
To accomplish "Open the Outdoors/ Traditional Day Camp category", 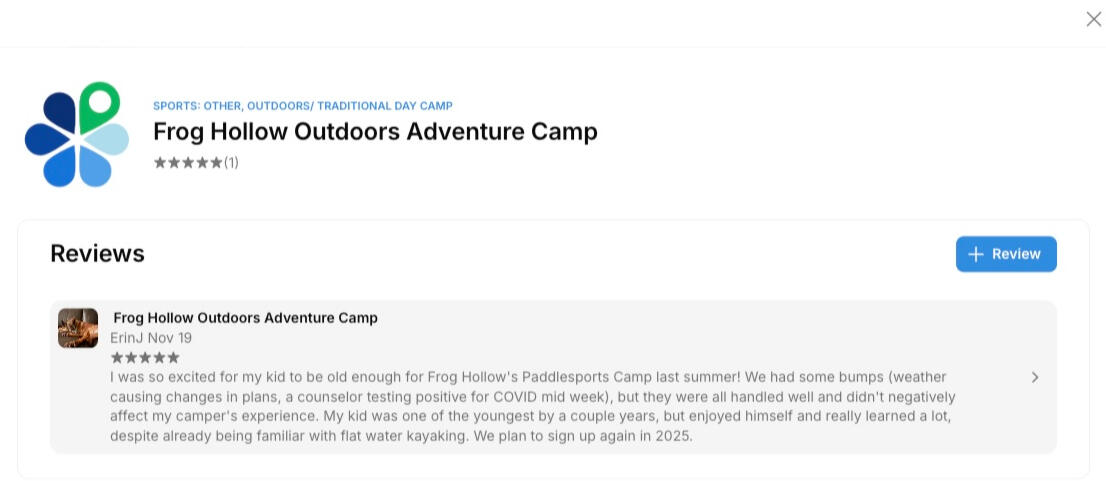I will (x=350, y=106).
